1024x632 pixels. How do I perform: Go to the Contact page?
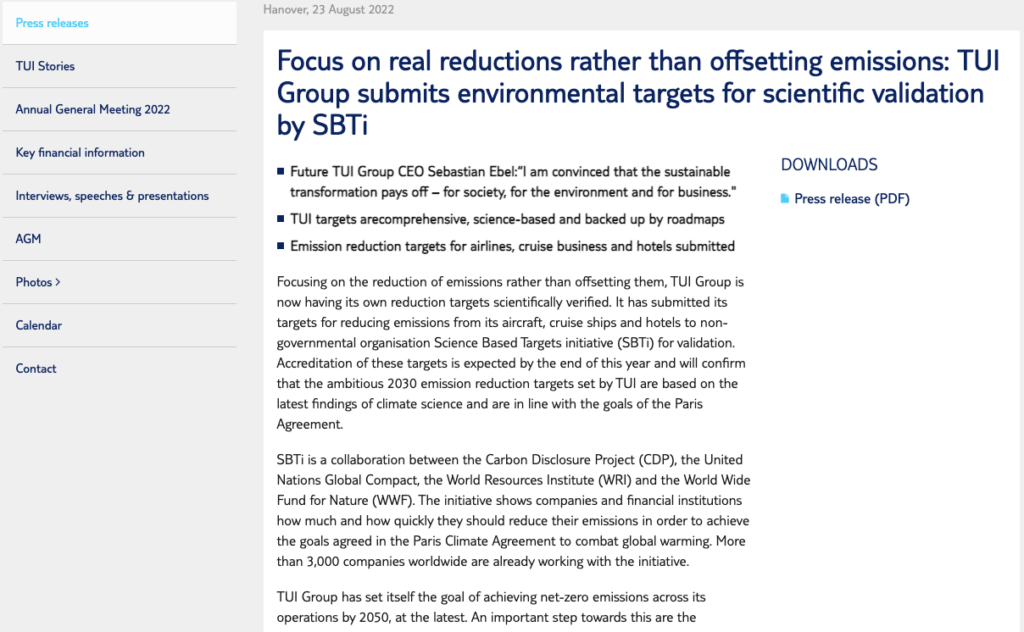[36, 368]
